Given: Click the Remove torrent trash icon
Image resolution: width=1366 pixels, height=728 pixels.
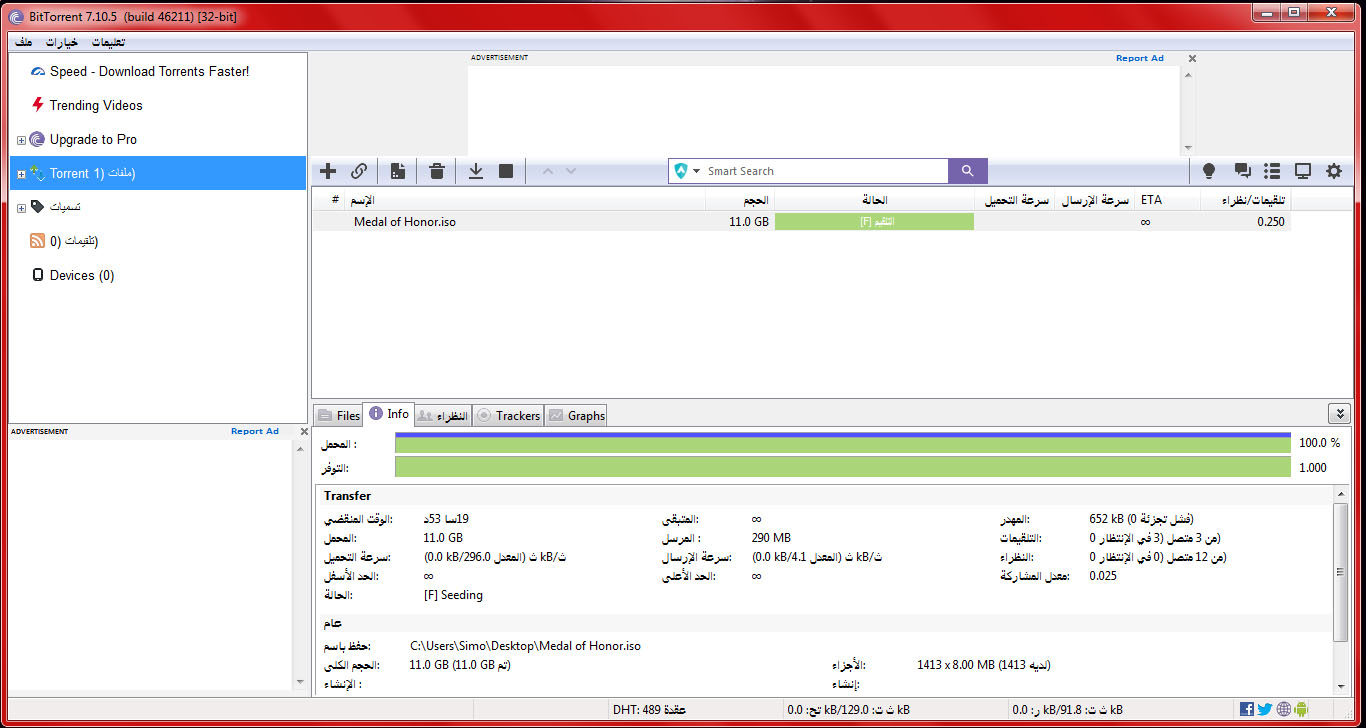Looking at the screenshot, I should 437,171.
